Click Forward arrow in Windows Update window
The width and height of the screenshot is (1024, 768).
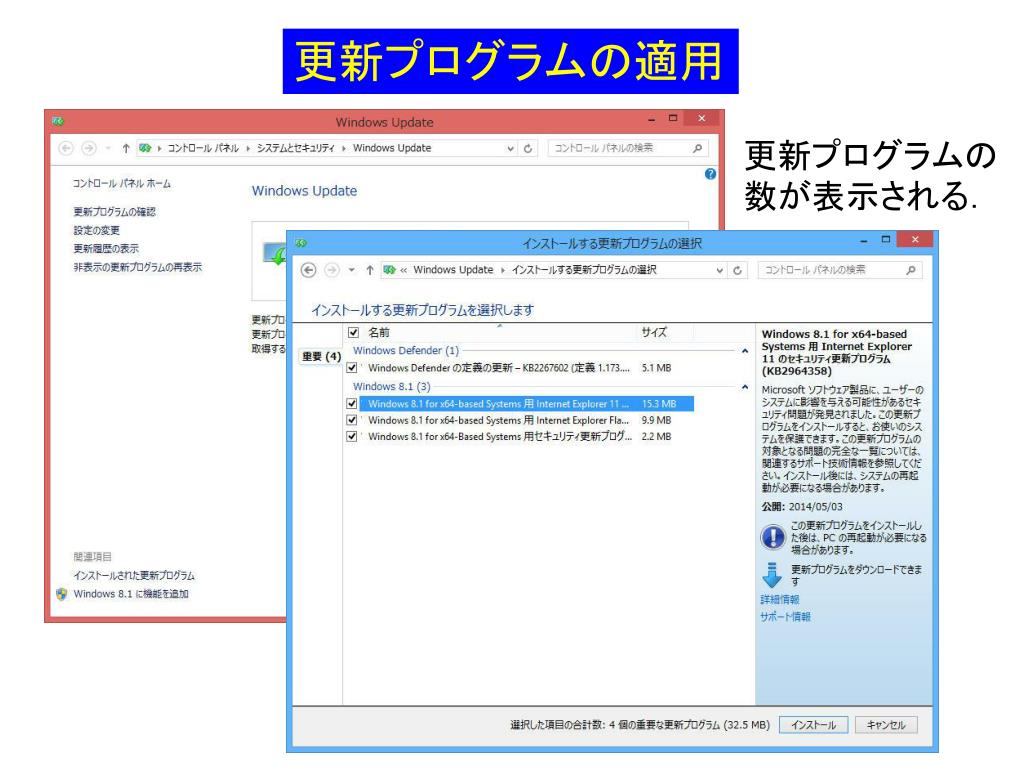click(89, 148)
